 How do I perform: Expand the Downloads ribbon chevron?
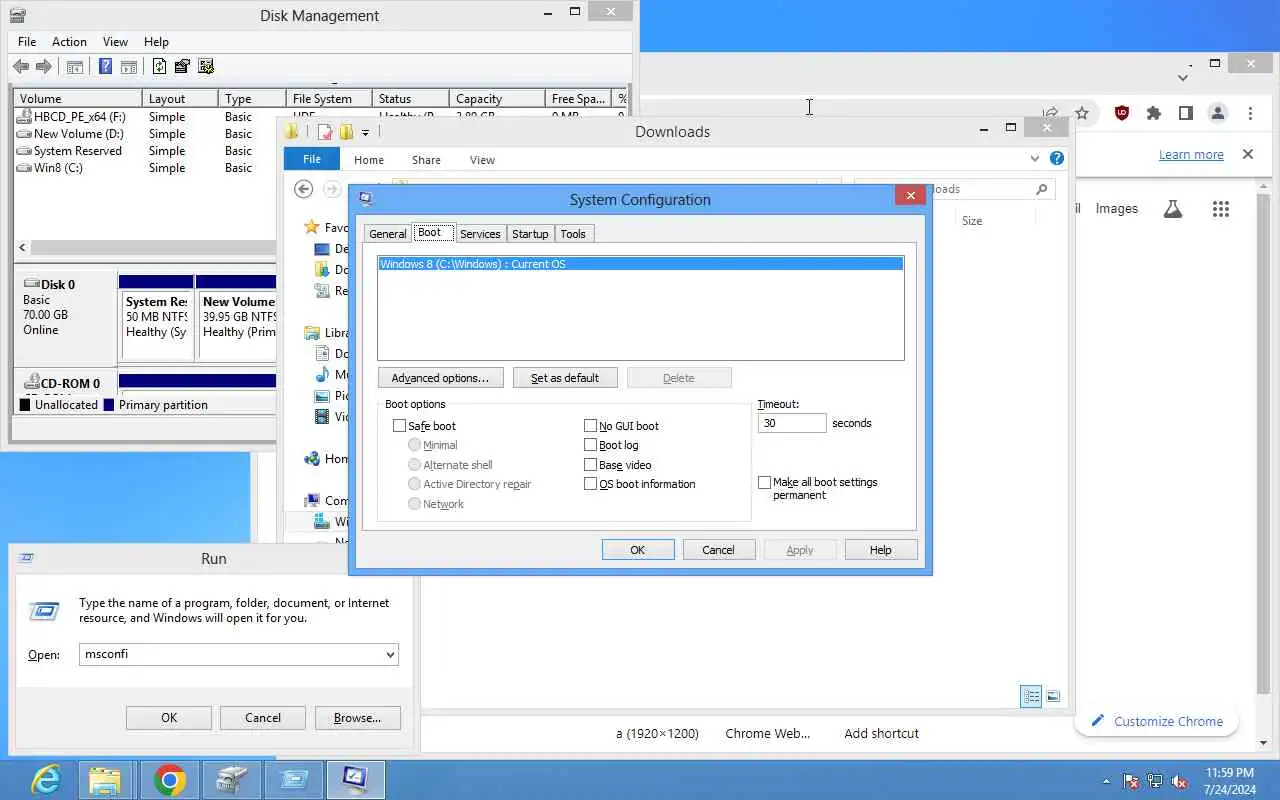pyautogui.click(x=1035, y=159)
